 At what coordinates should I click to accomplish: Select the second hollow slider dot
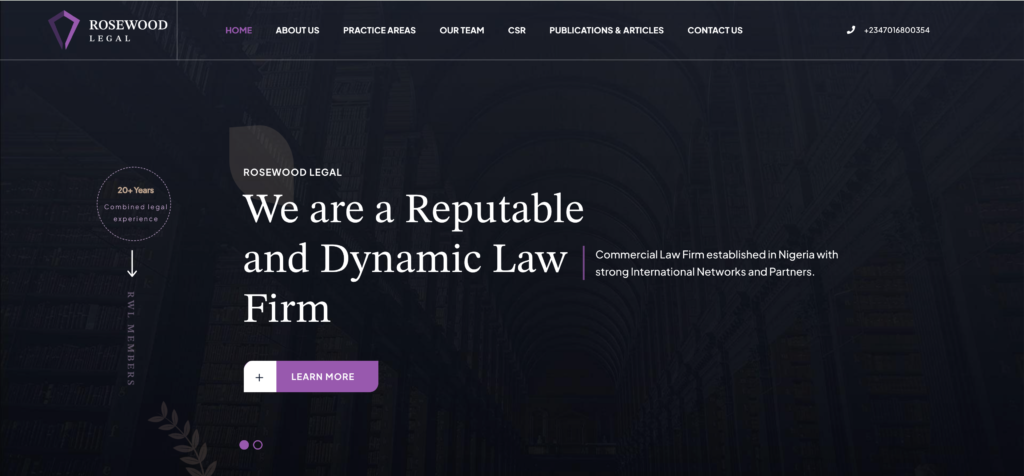point(258,445)
